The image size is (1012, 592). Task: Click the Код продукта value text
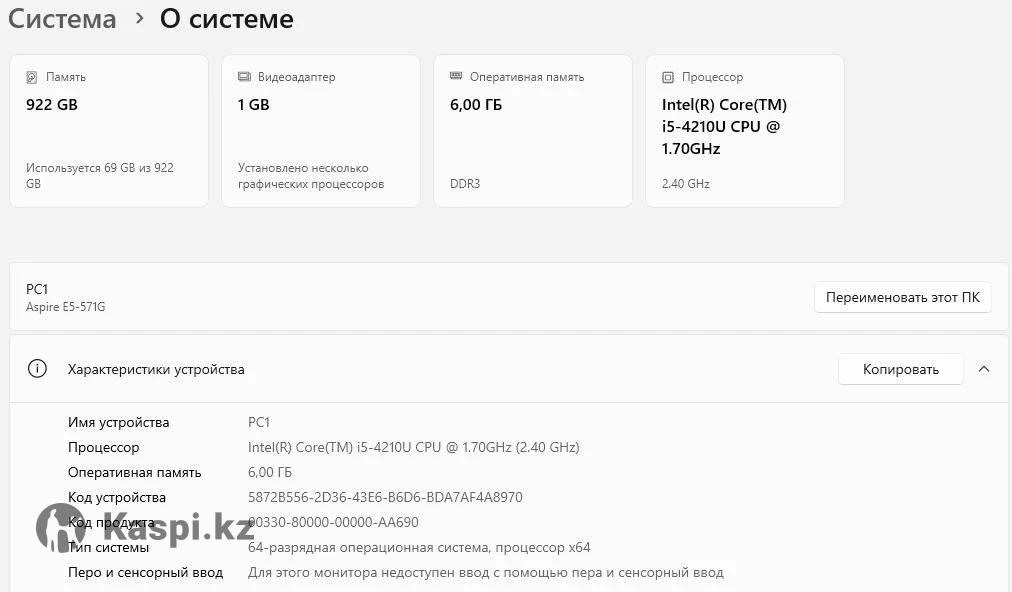(334, 522)
